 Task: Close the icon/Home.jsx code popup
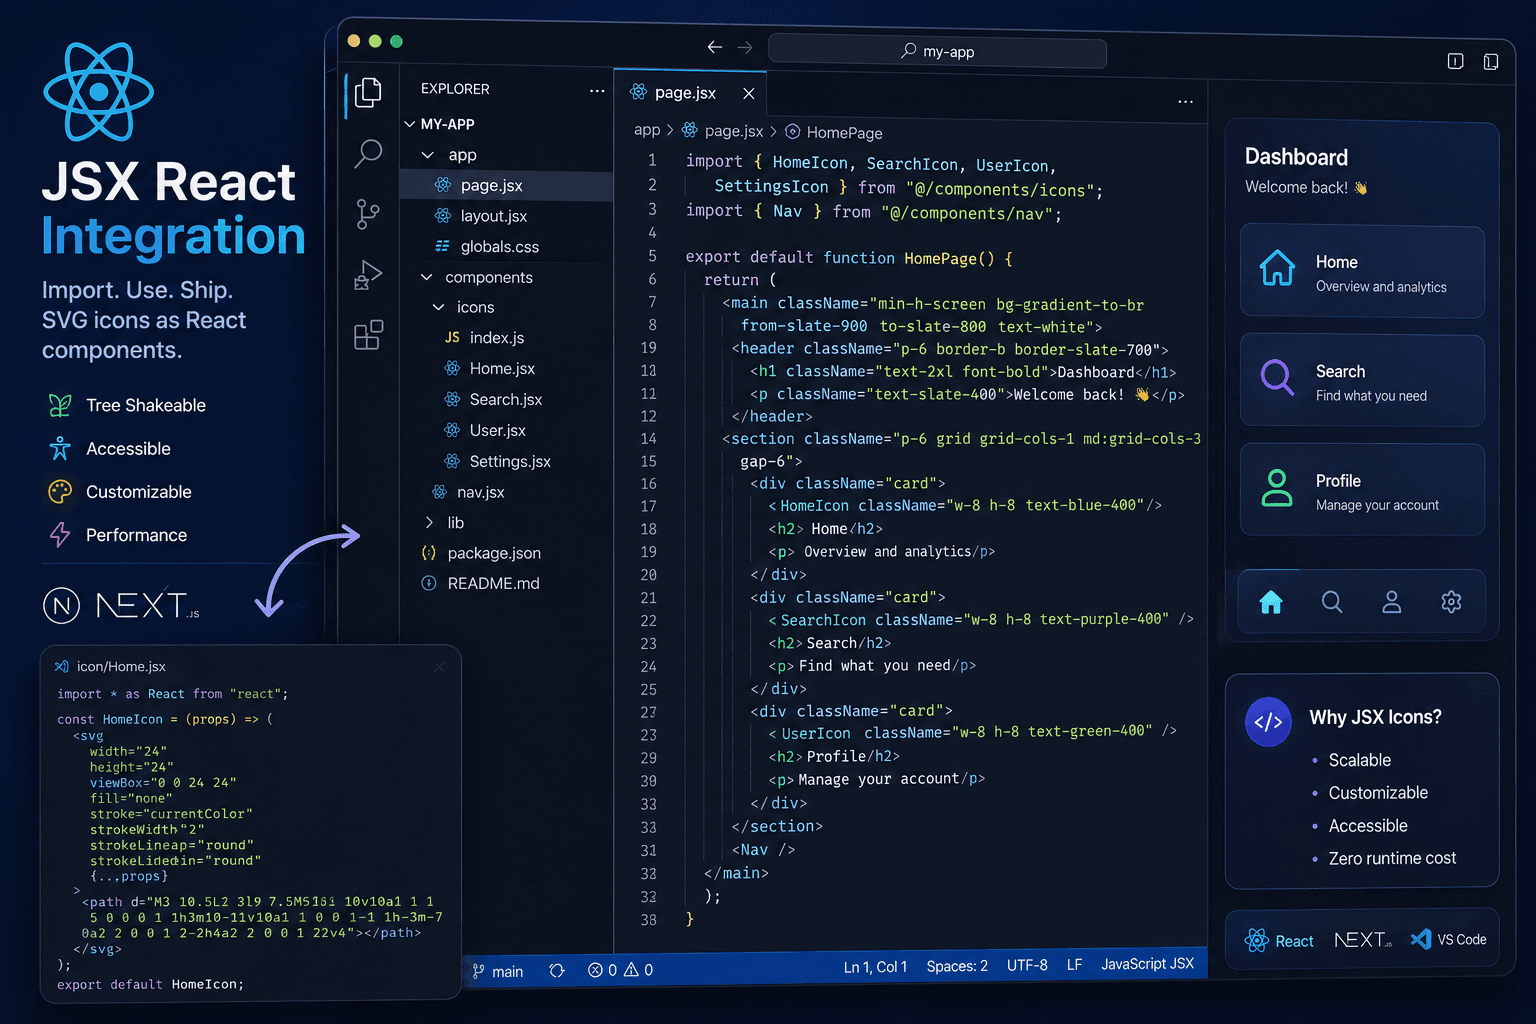[x=439, y=667]
